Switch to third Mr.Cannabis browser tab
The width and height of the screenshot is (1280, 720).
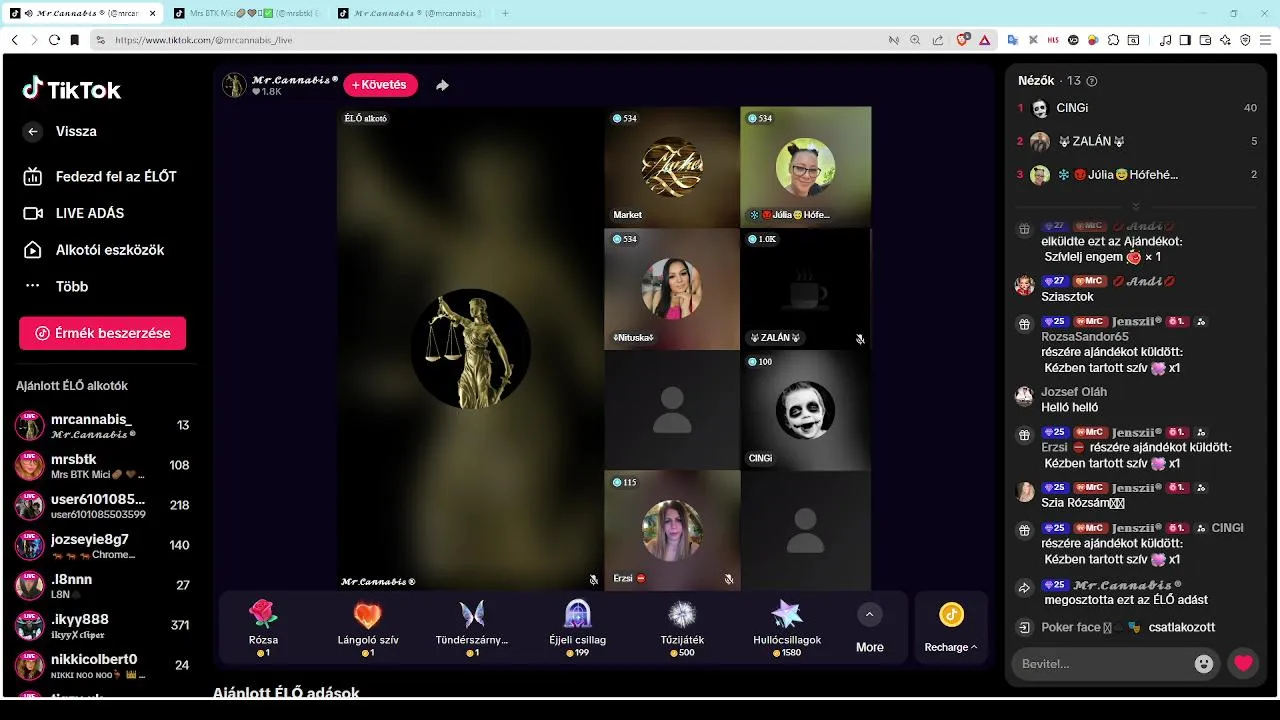(x=410, y=13)
